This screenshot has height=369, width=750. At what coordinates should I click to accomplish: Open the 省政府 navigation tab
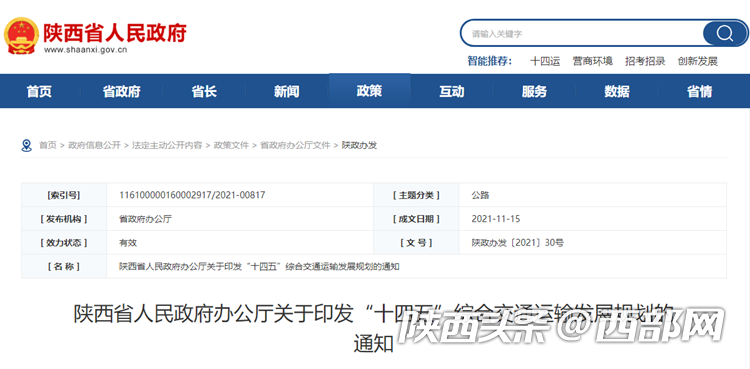(121, 91)
